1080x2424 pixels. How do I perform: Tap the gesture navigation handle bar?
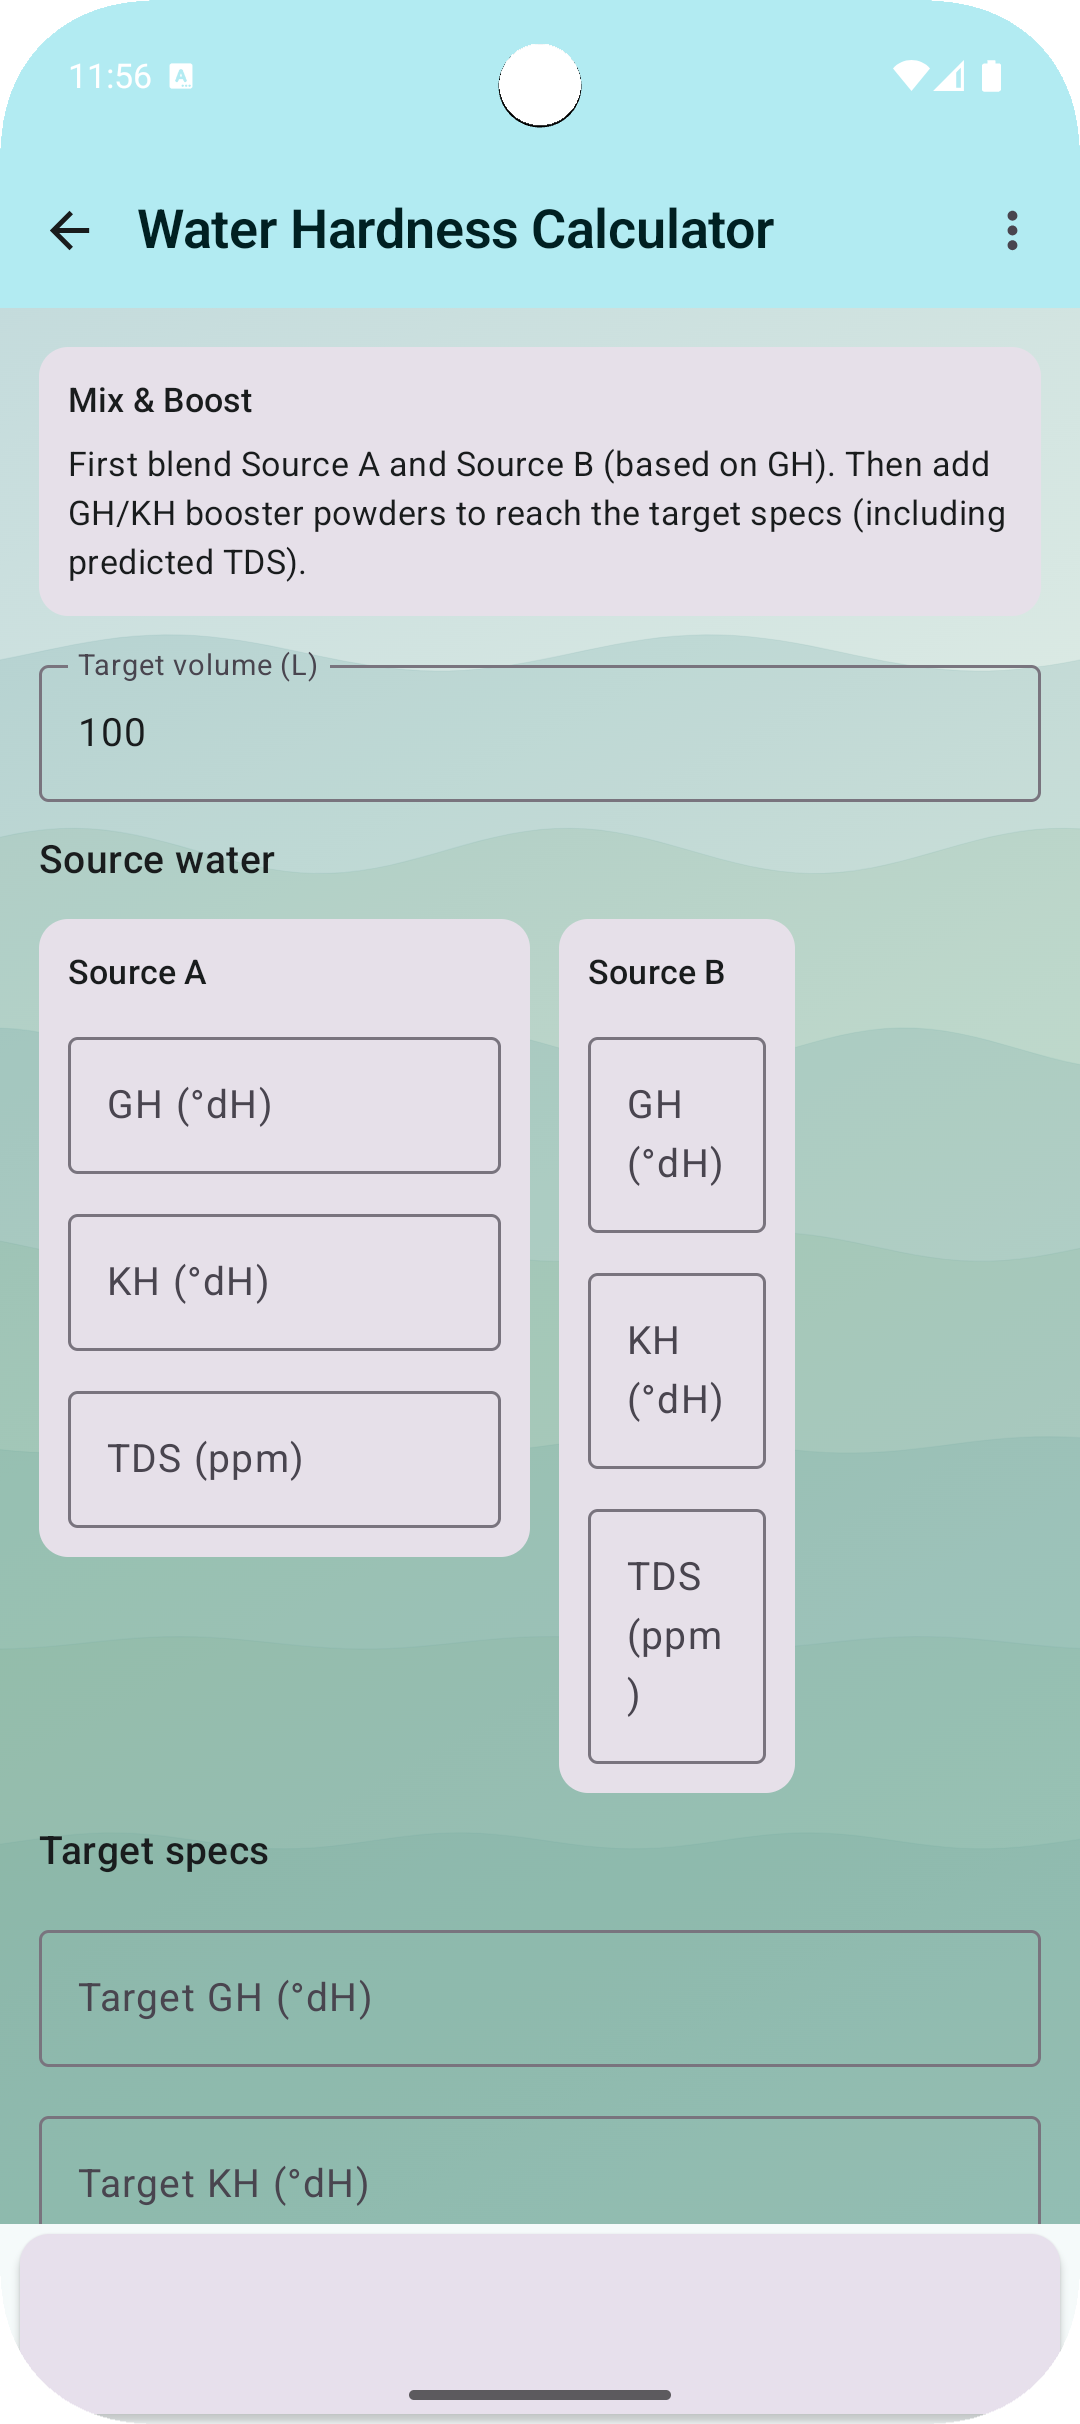point(540,2396)
